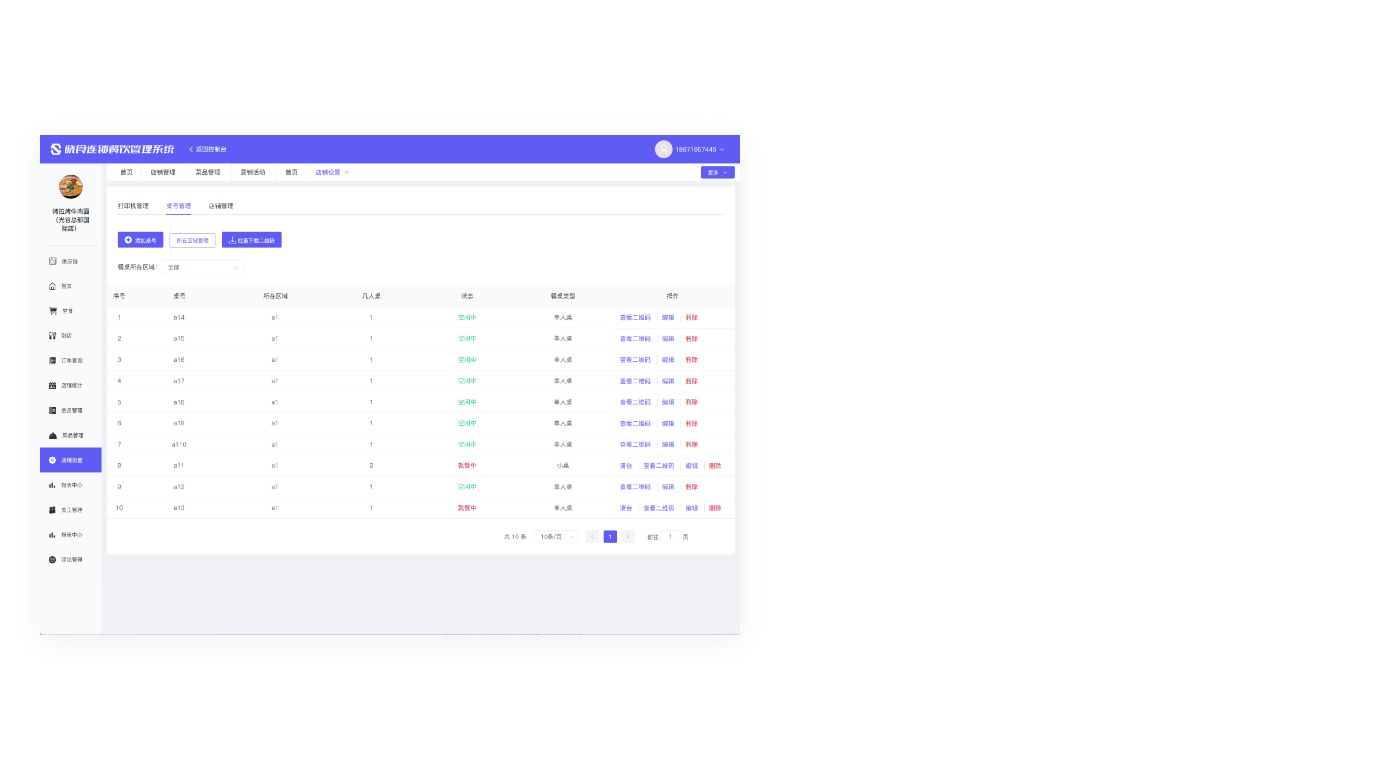Click the user avatar icon in header
Image resolution: width=1380 pixels, height=770 pixels.
663,149
